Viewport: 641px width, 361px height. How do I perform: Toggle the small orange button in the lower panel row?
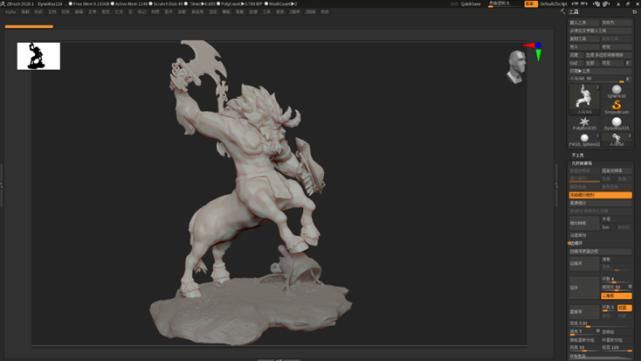(624, 307)
